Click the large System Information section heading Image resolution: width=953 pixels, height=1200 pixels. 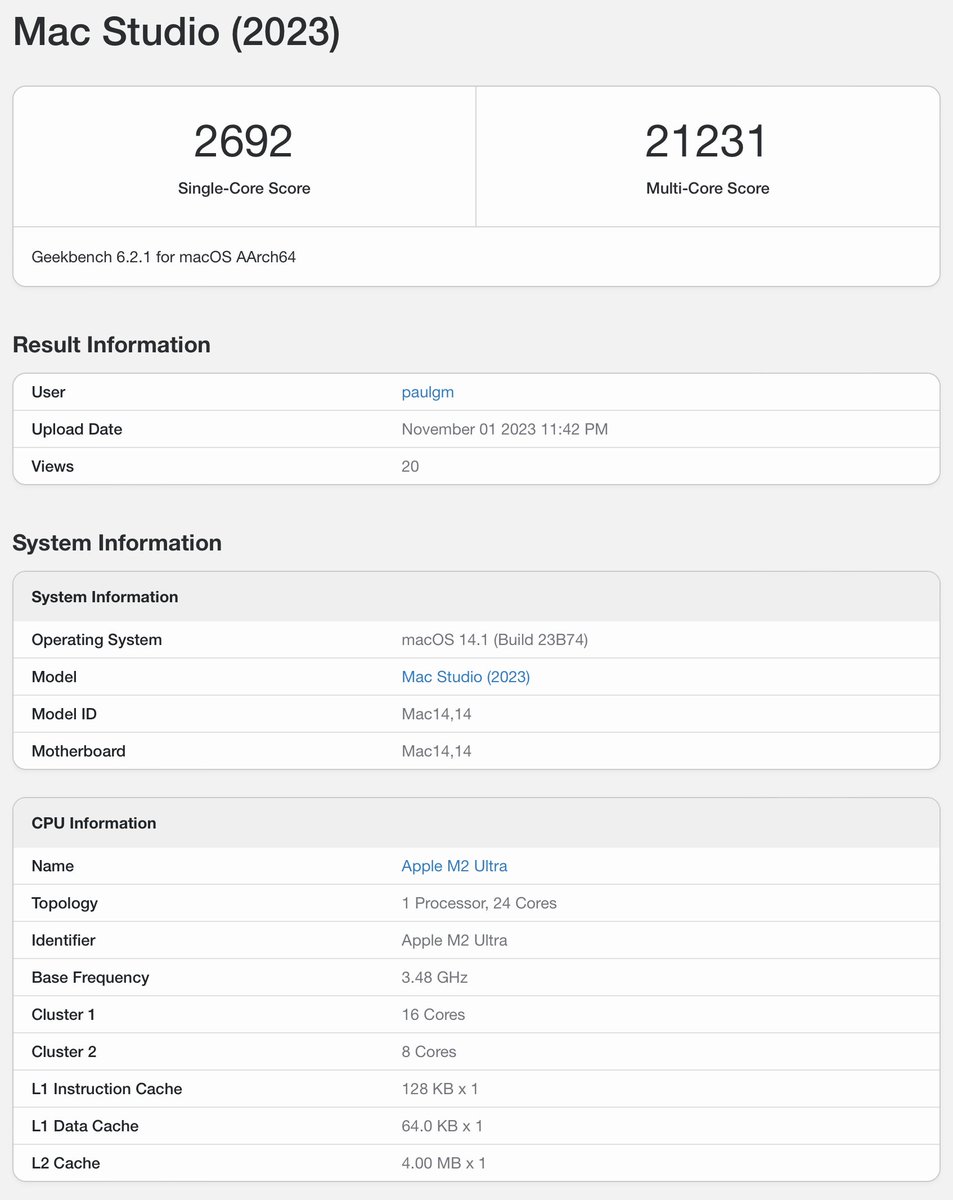pos(117,543)
